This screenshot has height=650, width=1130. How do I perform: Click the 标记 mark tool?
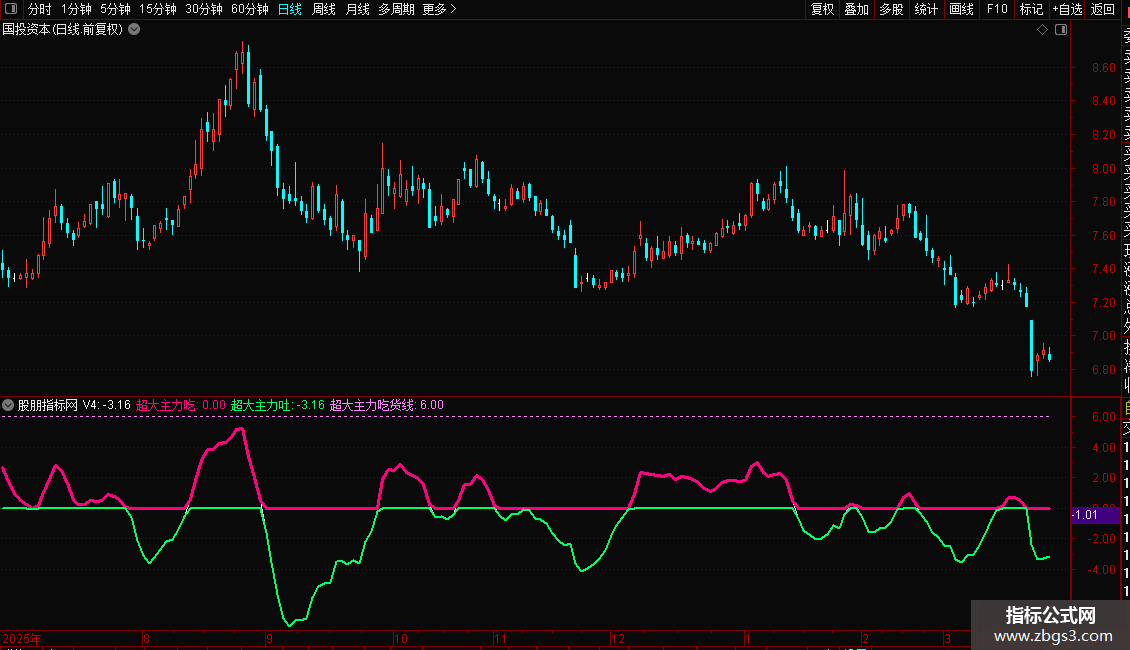click(x=1031, y=9)
